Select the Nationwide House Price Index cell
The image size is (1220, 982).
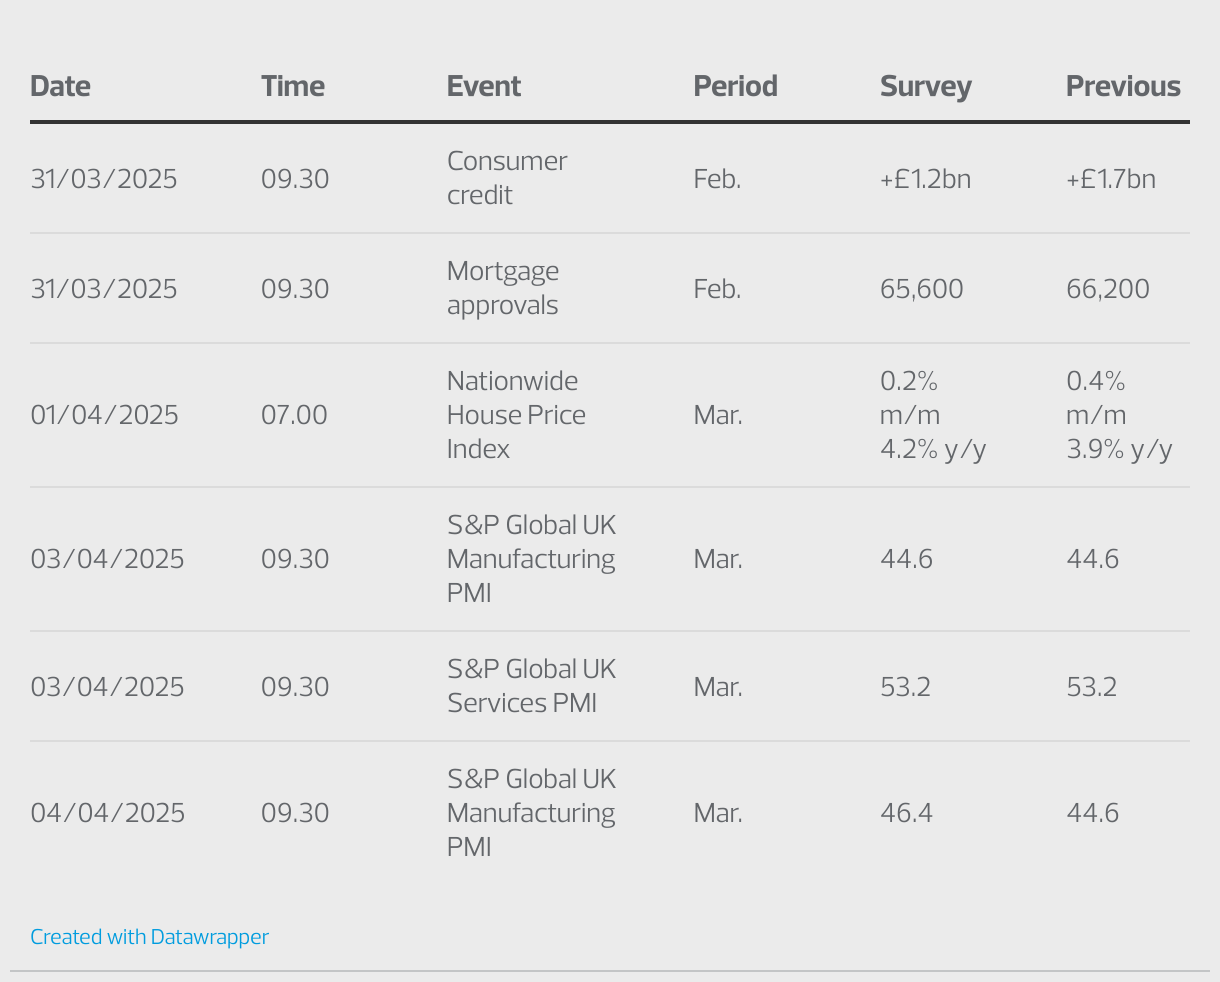pos(515,415)
